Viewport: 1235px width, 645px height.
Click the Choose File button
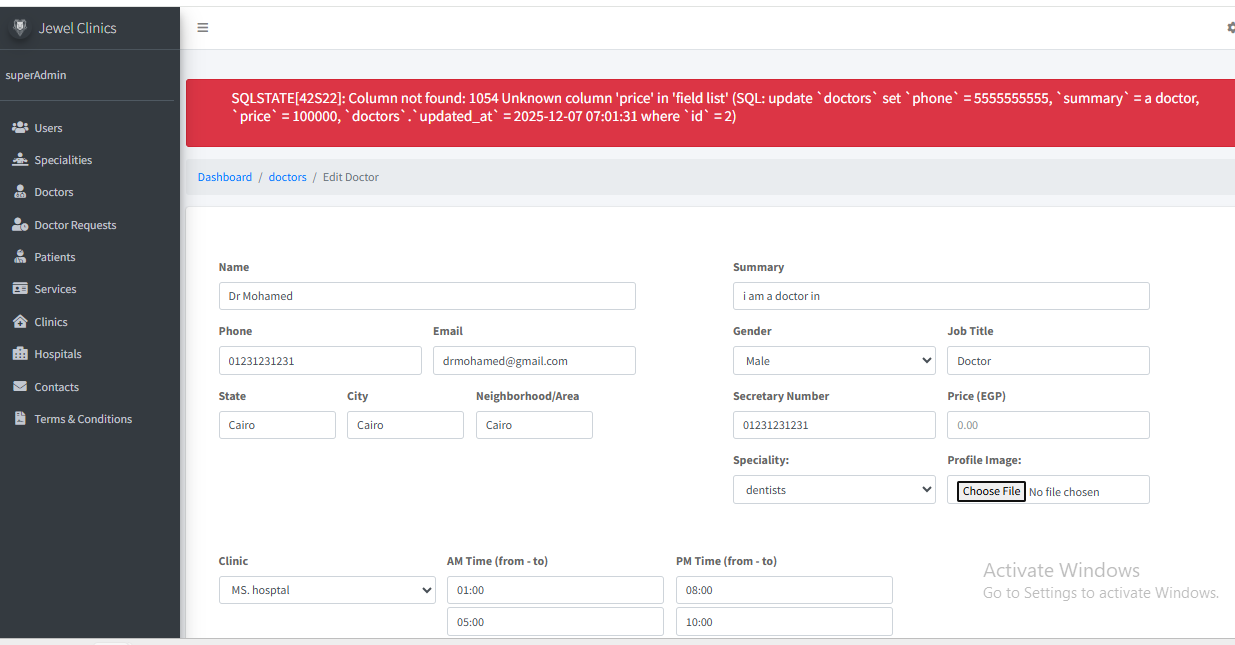pyautogui.click(x=991, y=491)
